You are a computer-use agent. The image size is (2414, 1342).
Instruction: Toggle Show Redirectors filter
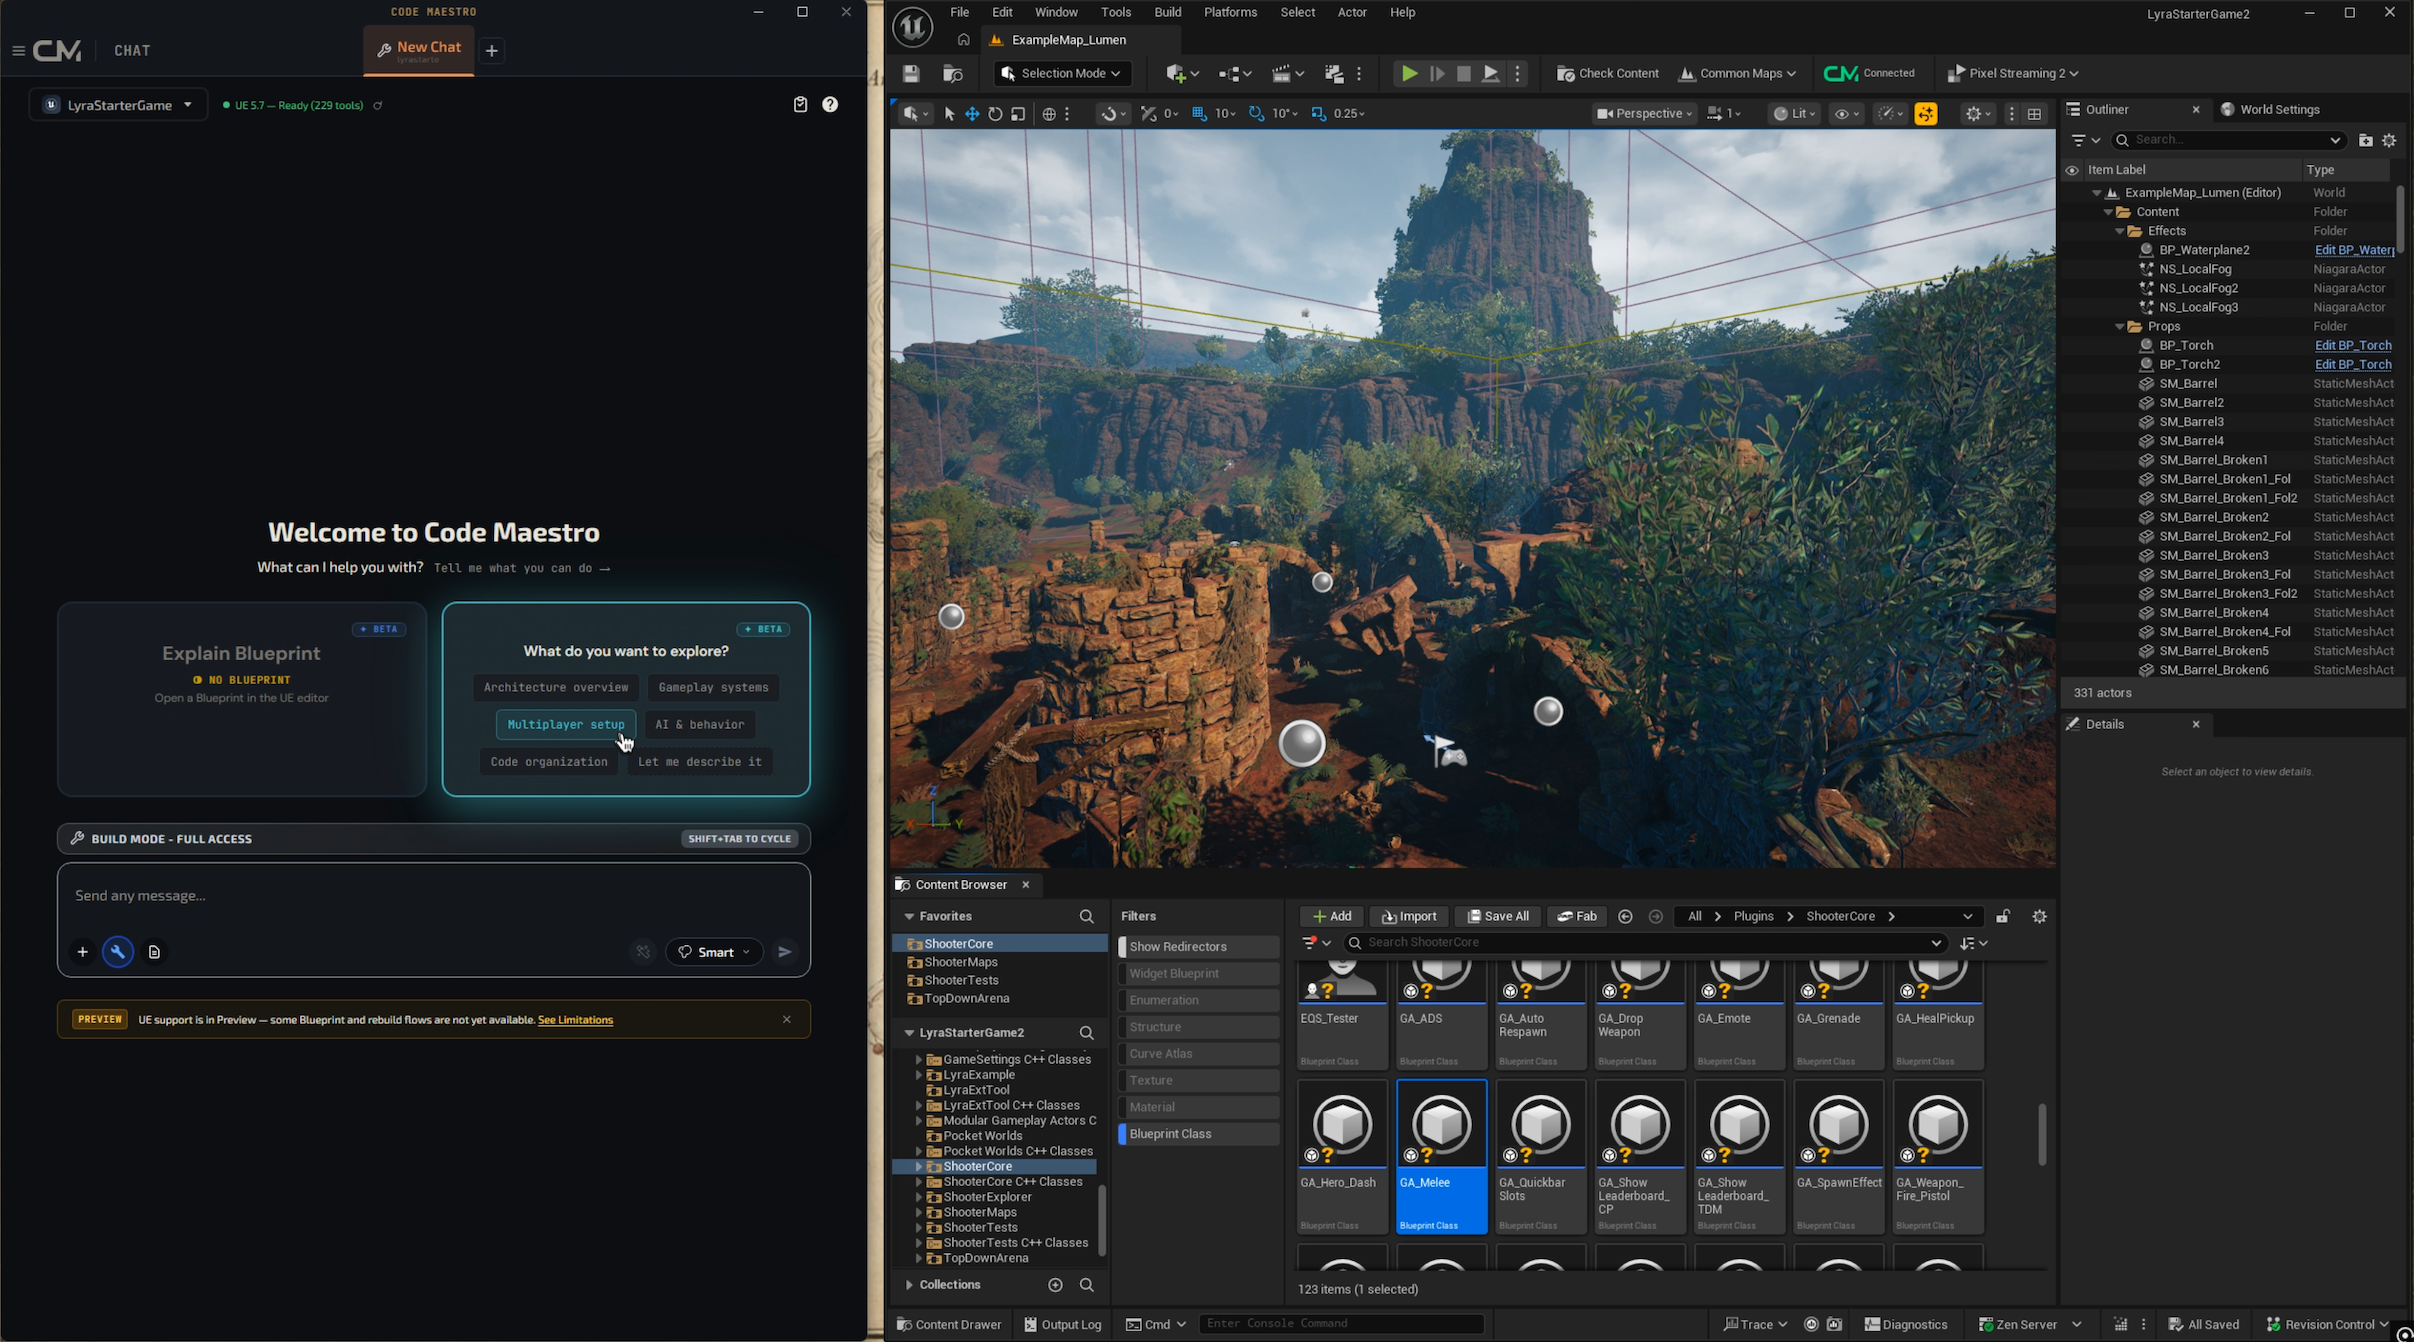(x=1198, y=946)
